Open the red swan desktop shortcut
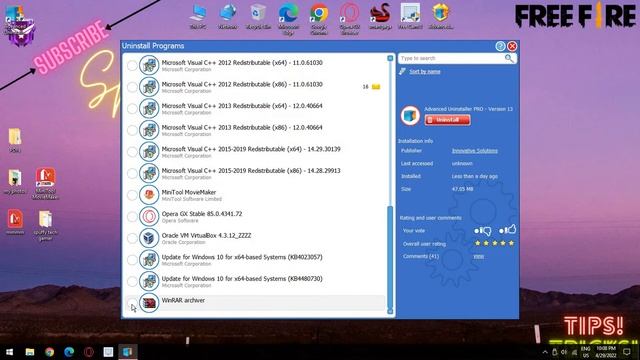This screenshot has width=640, height=360. [380, 17]
